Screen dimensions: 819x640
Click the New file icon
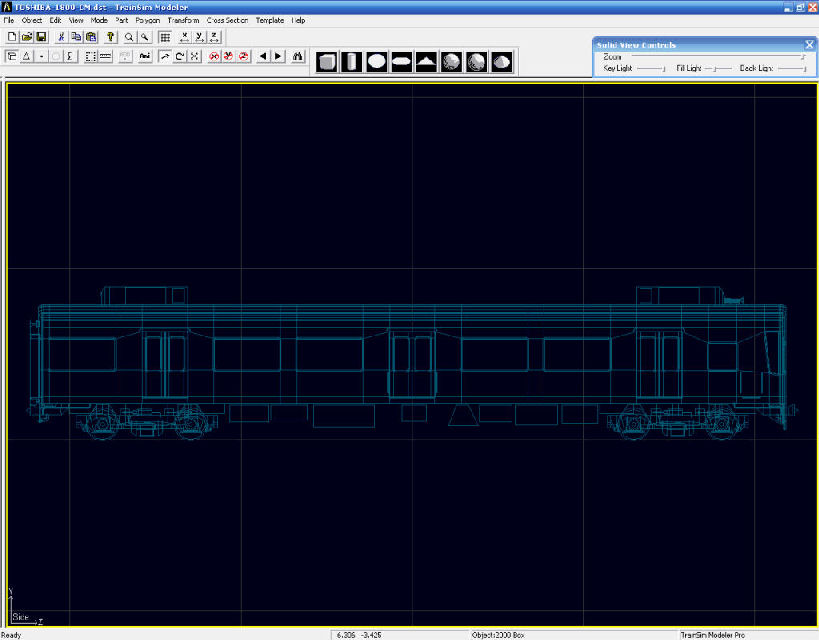pos(12,36)
